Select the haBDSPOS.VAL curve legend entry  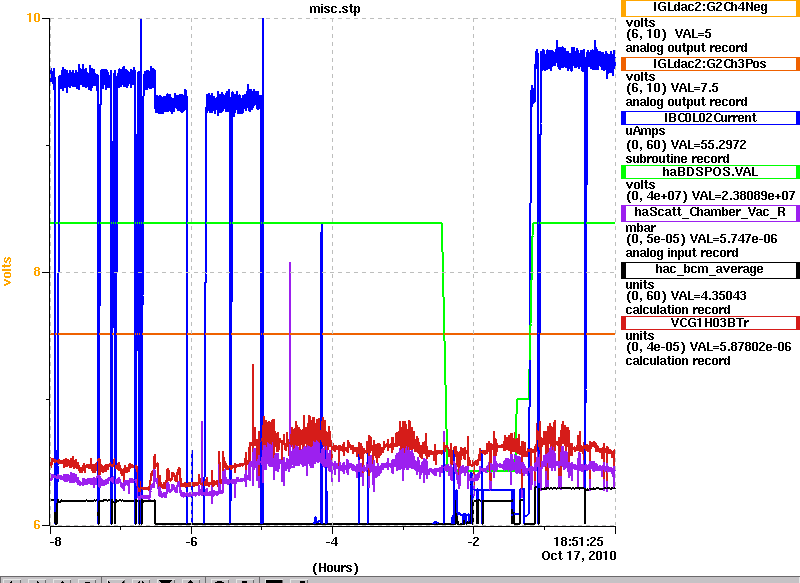coord(710,172)
